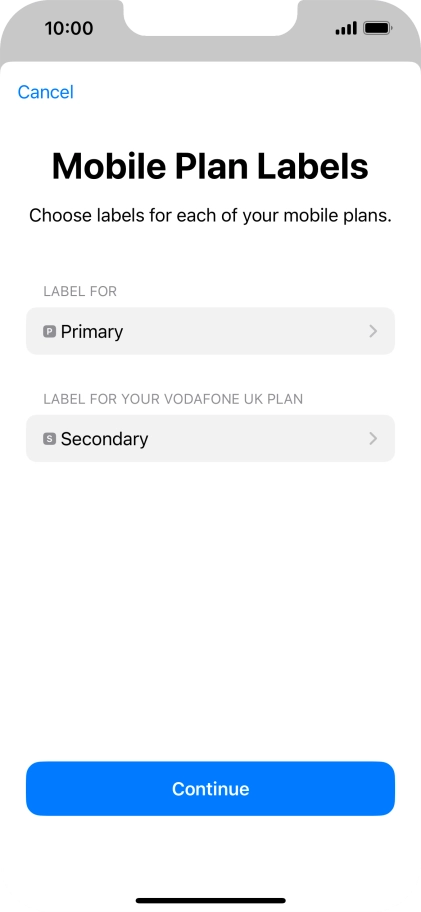Click "LABEL FOR YOUR VODAFONE UK PLAN" header
The width and height of the screenshot is (421, 912).
173,399
